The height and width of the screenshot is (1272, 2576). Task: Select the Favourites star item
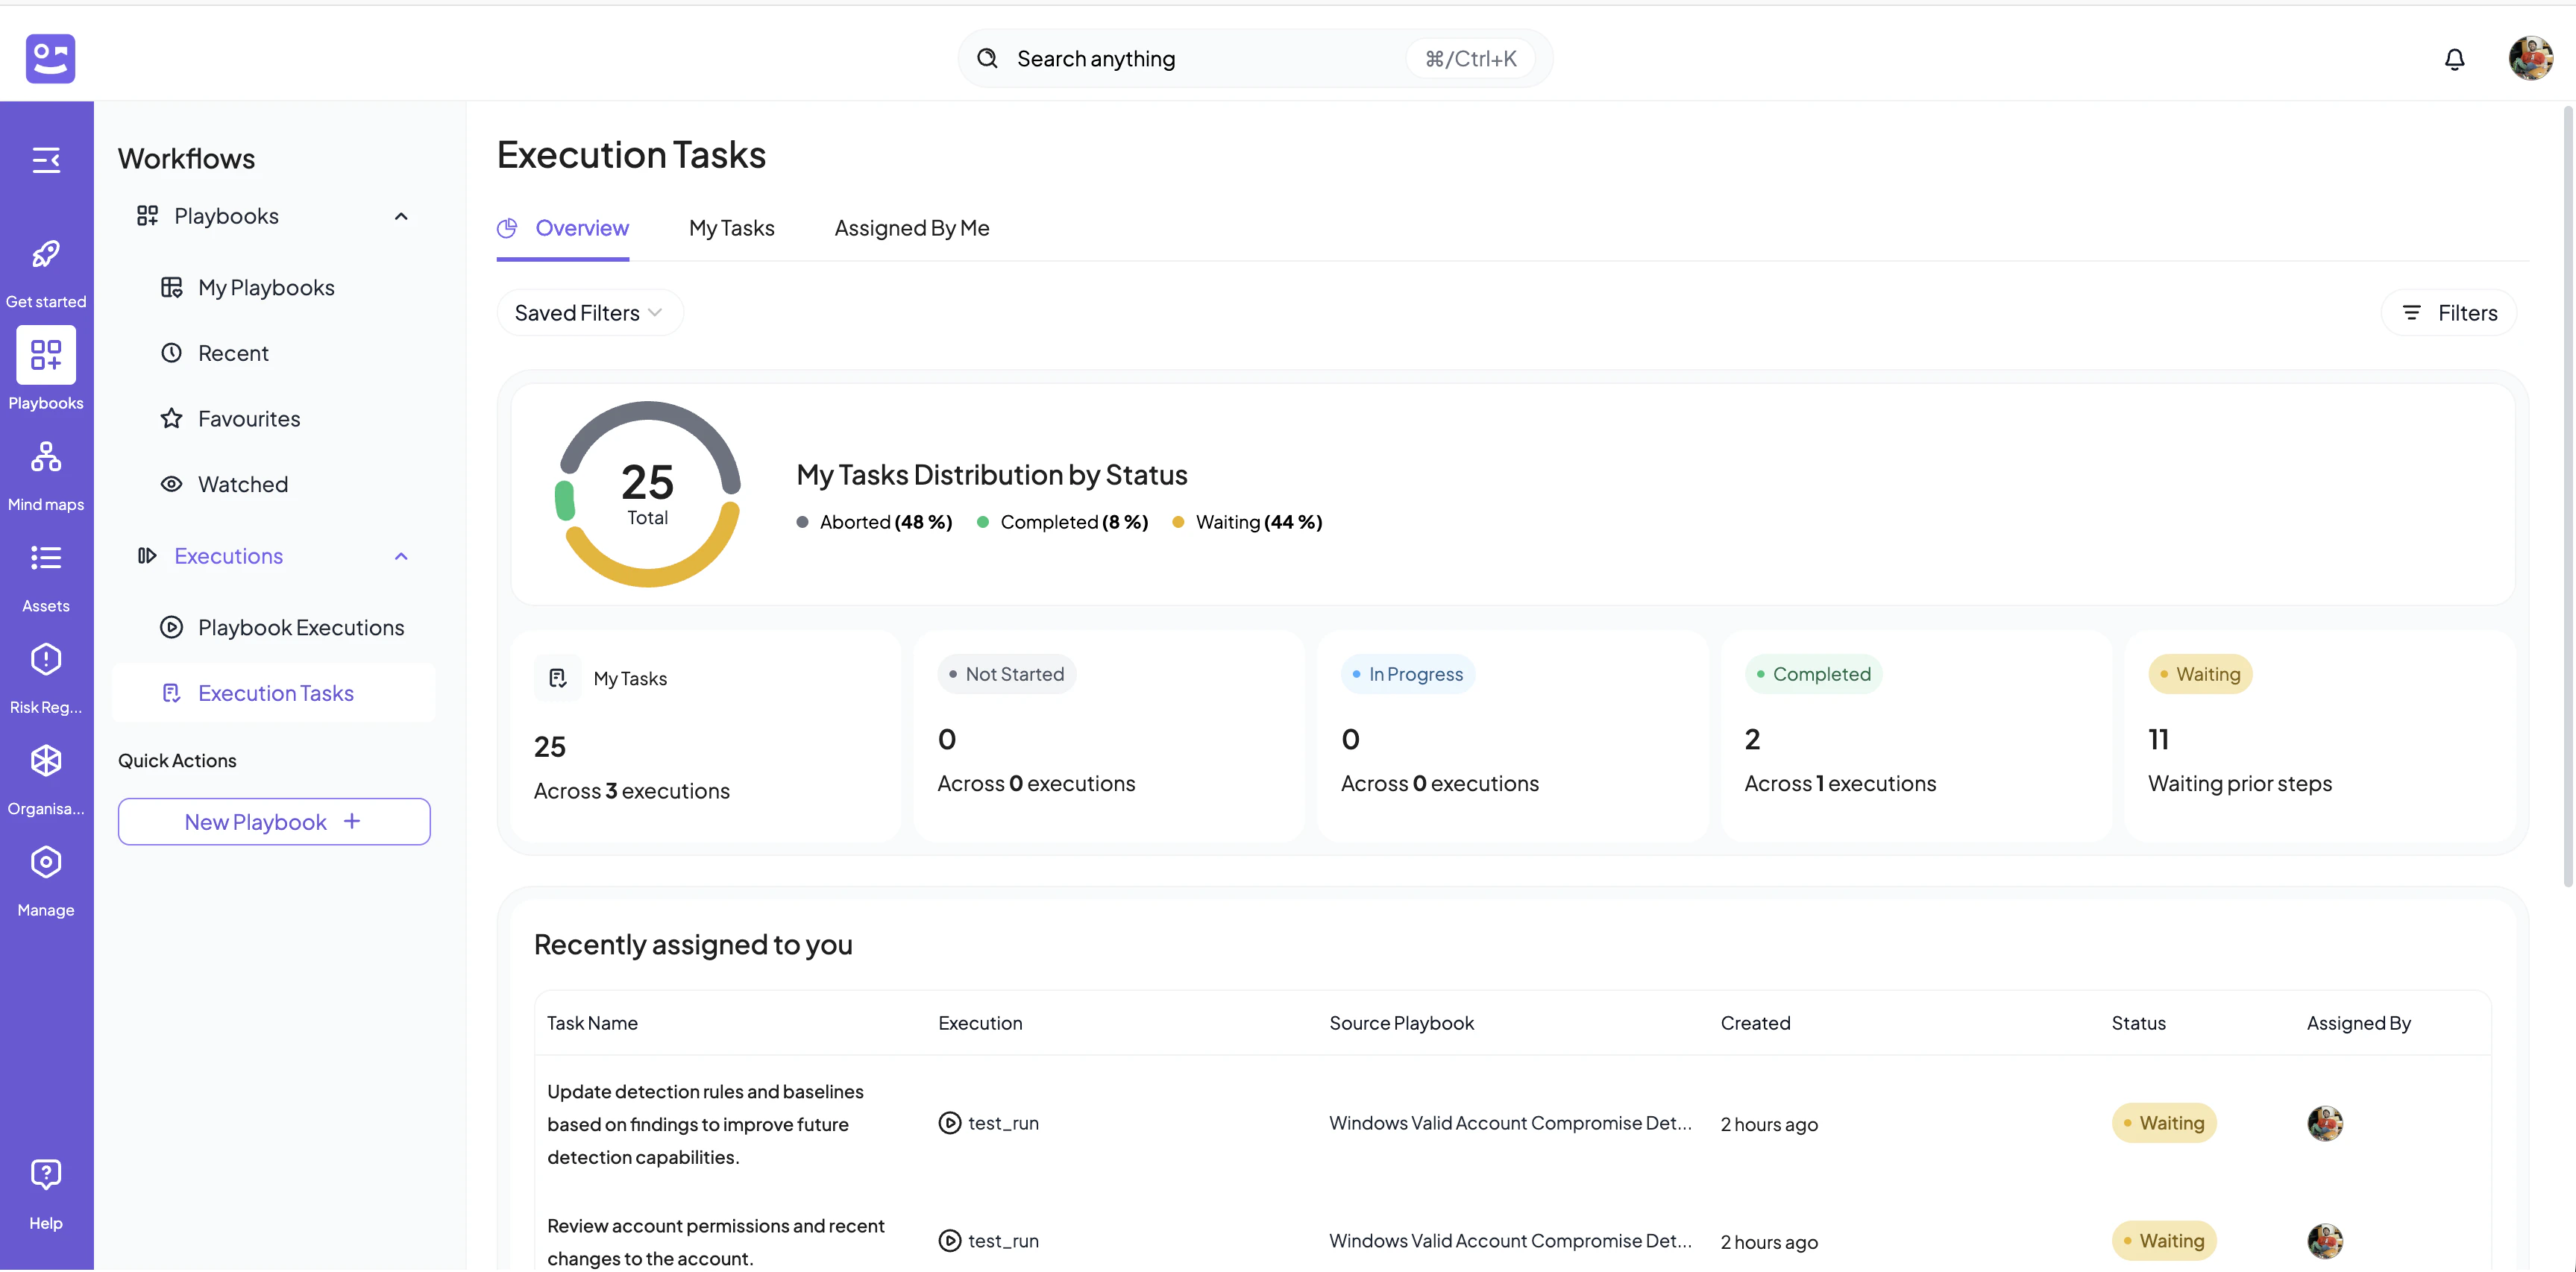(x=248, y=418)
